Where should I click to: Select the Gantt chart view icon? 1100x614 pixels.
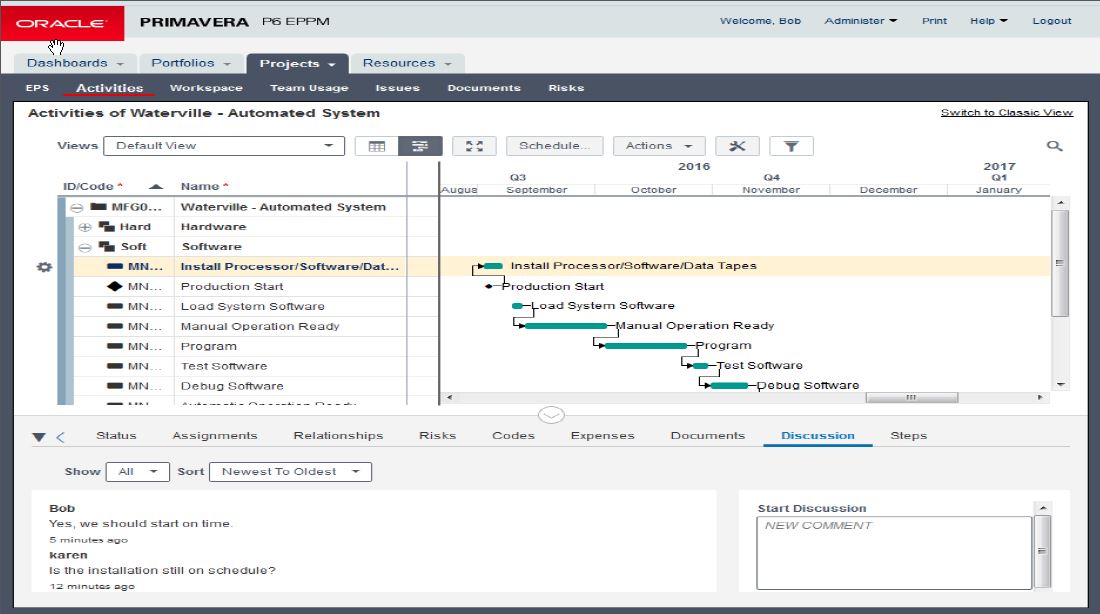(x=420, y=146)
